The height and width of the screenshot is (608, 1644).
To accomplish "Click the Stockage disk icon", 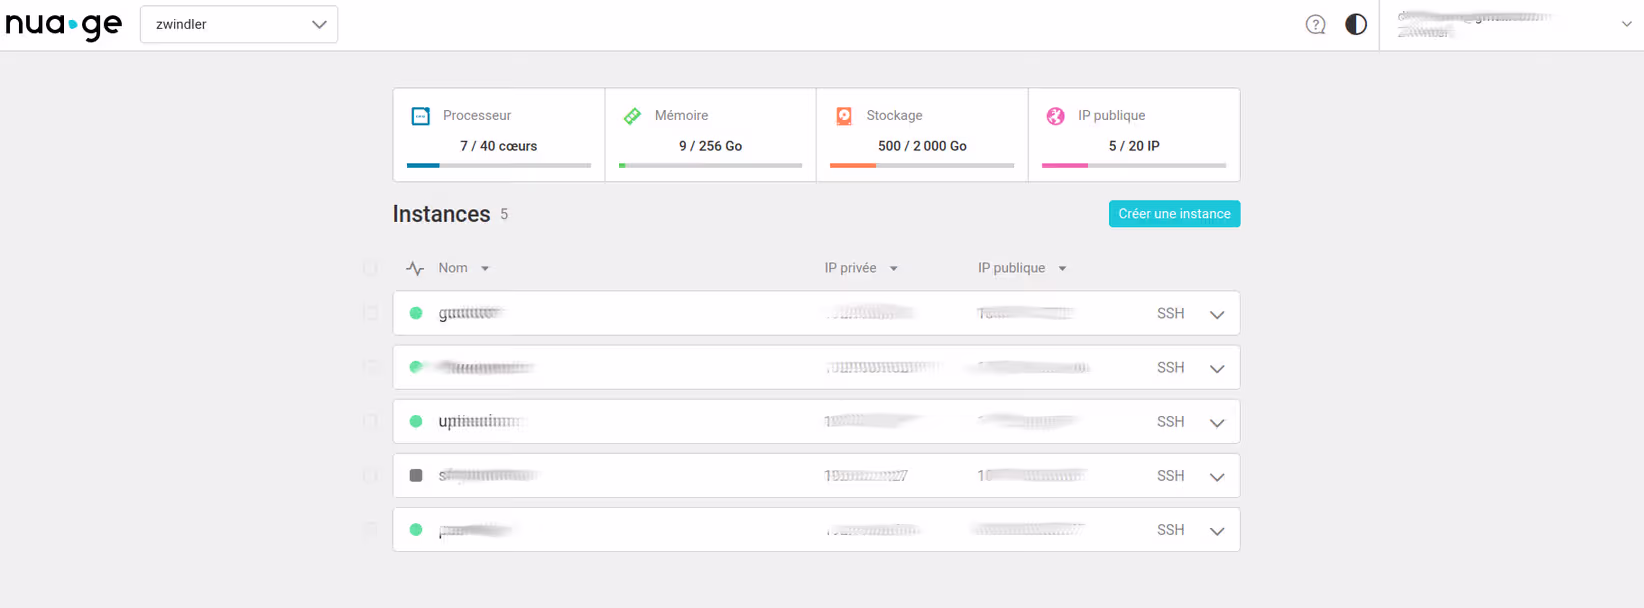I will 844,116.
